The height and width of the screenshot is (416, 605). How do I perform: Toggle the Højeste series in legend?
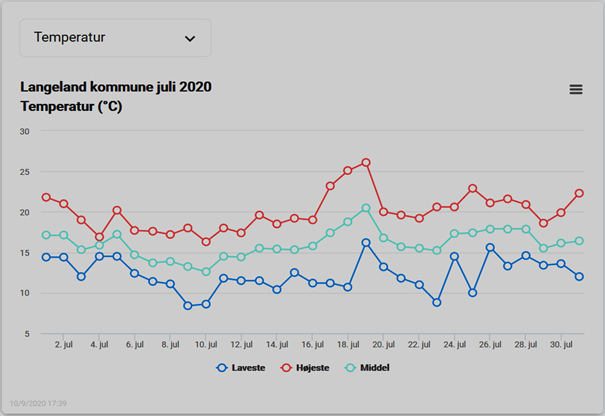305,368
